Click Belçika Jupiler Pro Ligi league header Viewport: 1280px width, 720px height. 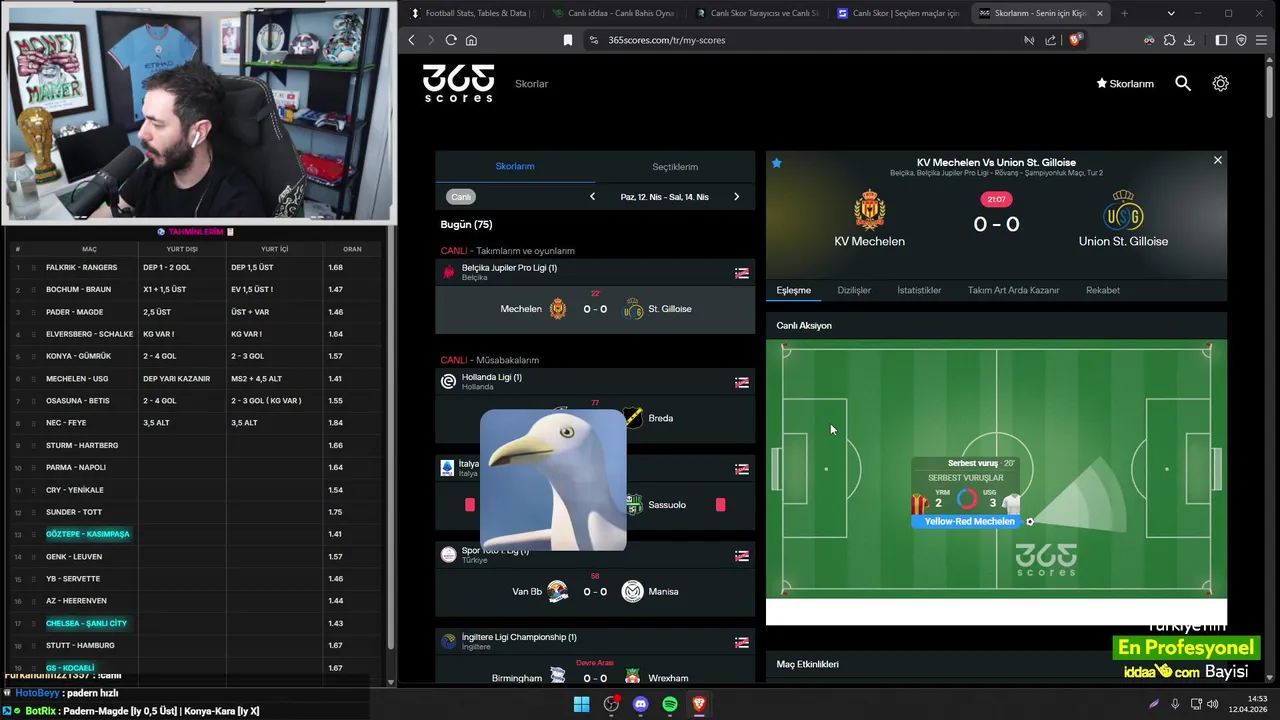(595, 272)
